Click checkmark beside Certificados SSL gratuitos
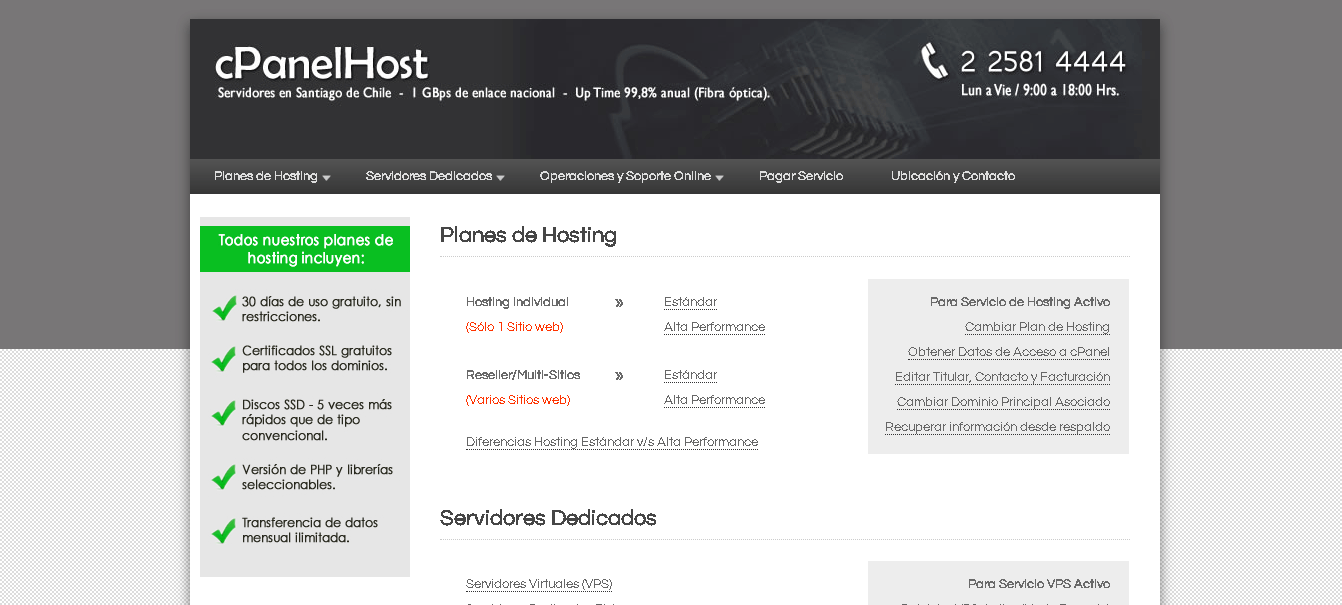The height and width of the screenshot is (605, 1342). tap(225, 358)
